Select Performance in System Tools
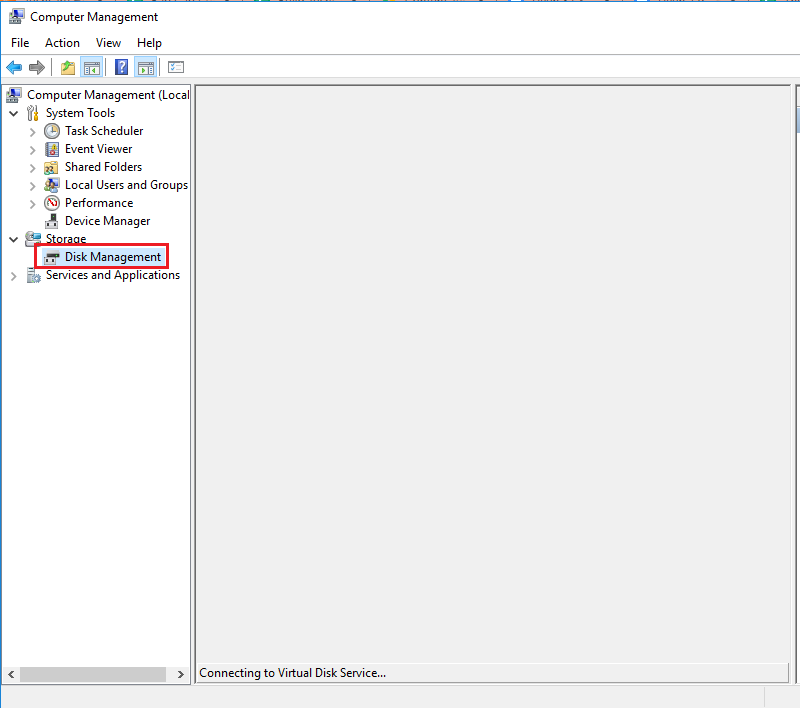 (x=98, y=203)
